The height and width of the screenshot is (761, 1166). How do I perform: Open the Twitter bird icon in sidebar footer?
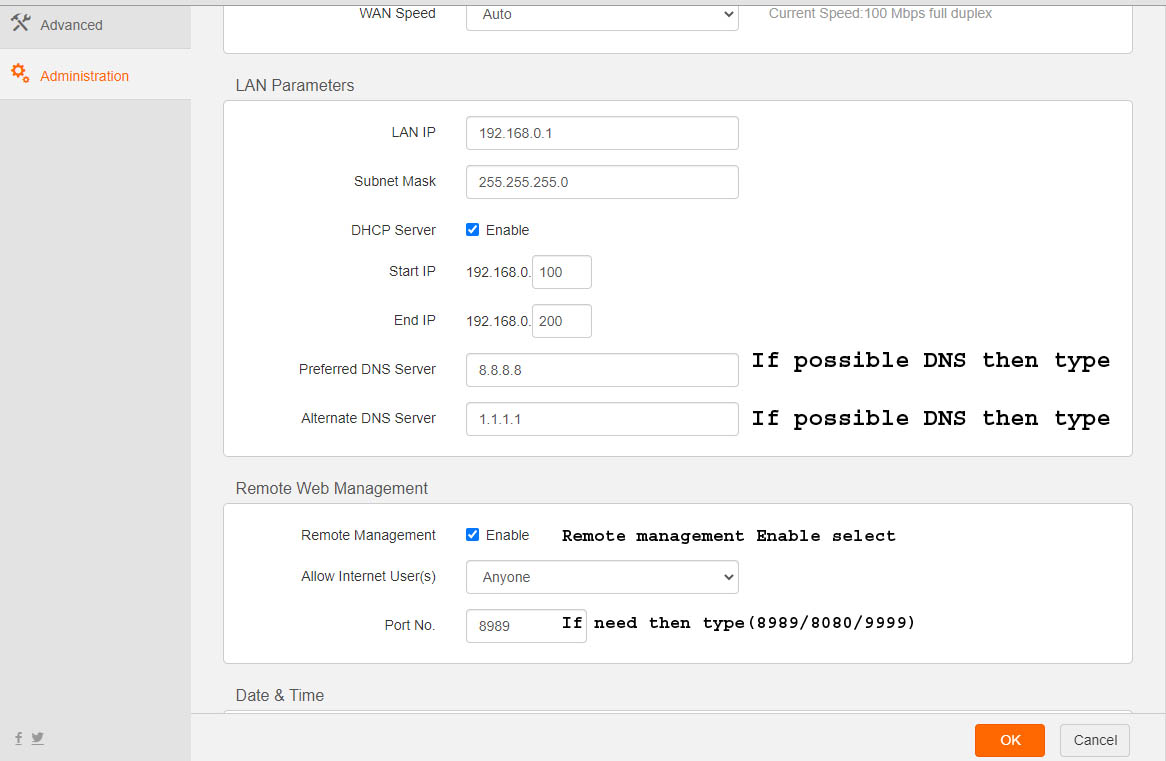(37, 739)
